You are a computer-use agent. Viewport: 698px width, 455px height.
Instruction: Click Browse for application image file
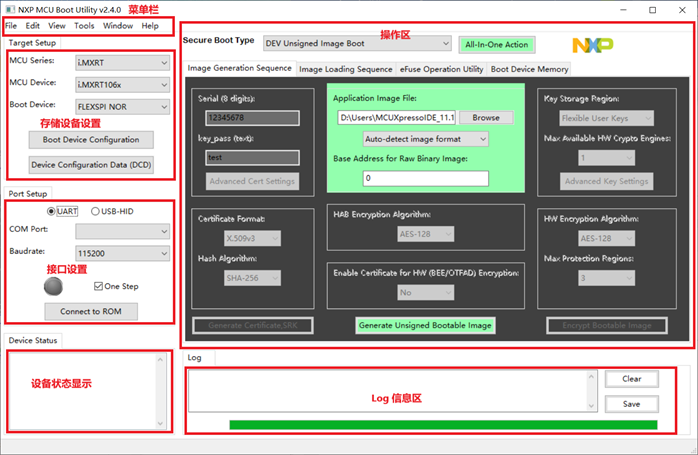pyautogui.click(x=486, y=118)
